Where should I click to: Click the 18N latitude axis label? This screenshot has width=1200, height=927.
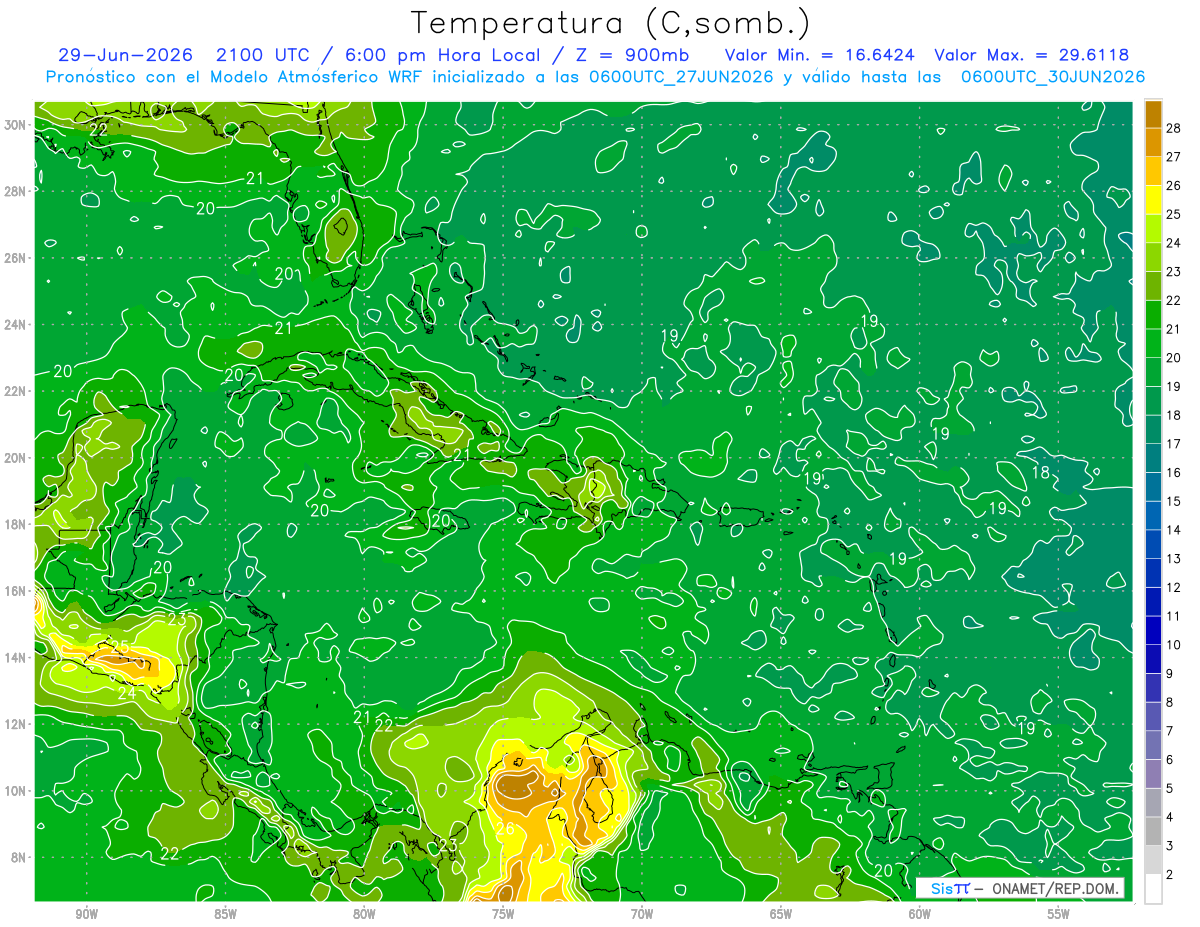pos(16,524)
